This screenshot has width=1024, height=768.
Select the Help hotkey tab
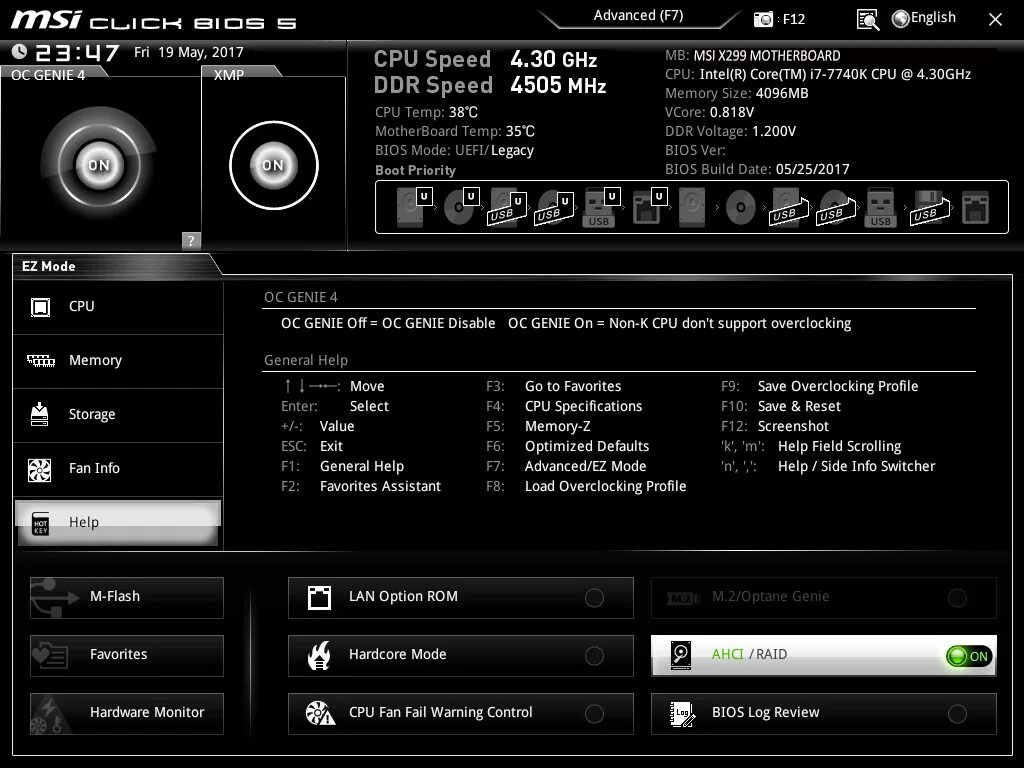tap(118, 522)
